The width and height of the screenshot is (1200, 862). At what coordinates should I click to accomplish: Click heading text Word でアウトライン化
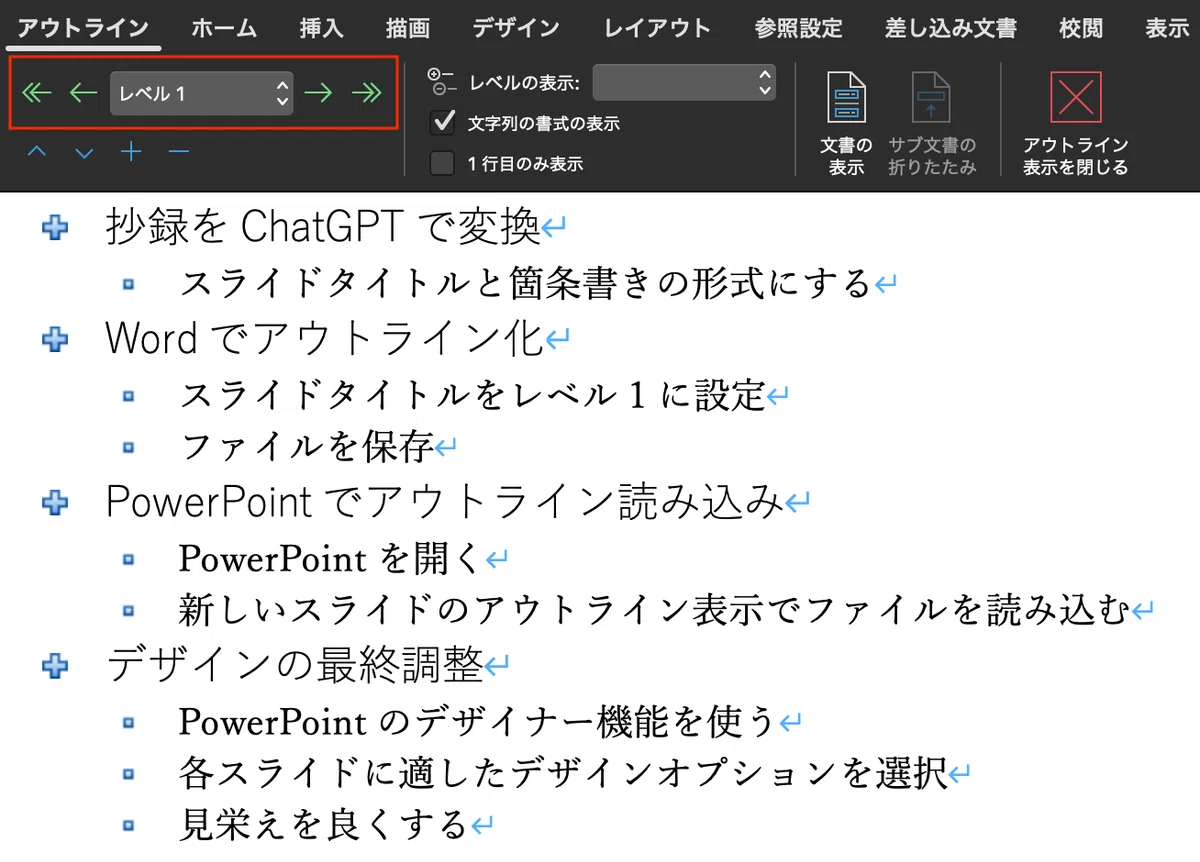324,339
